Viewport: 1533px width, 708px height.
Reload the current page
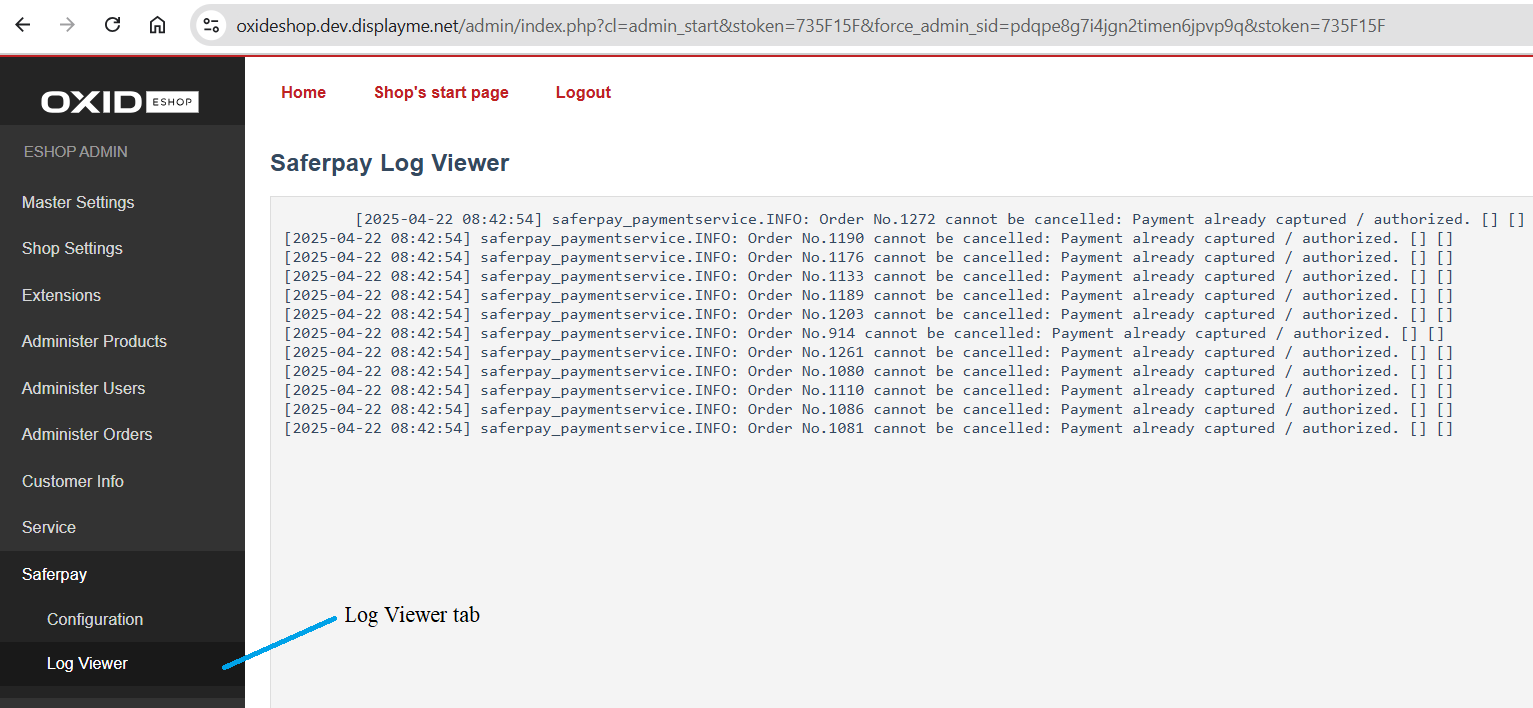[112, 25]
